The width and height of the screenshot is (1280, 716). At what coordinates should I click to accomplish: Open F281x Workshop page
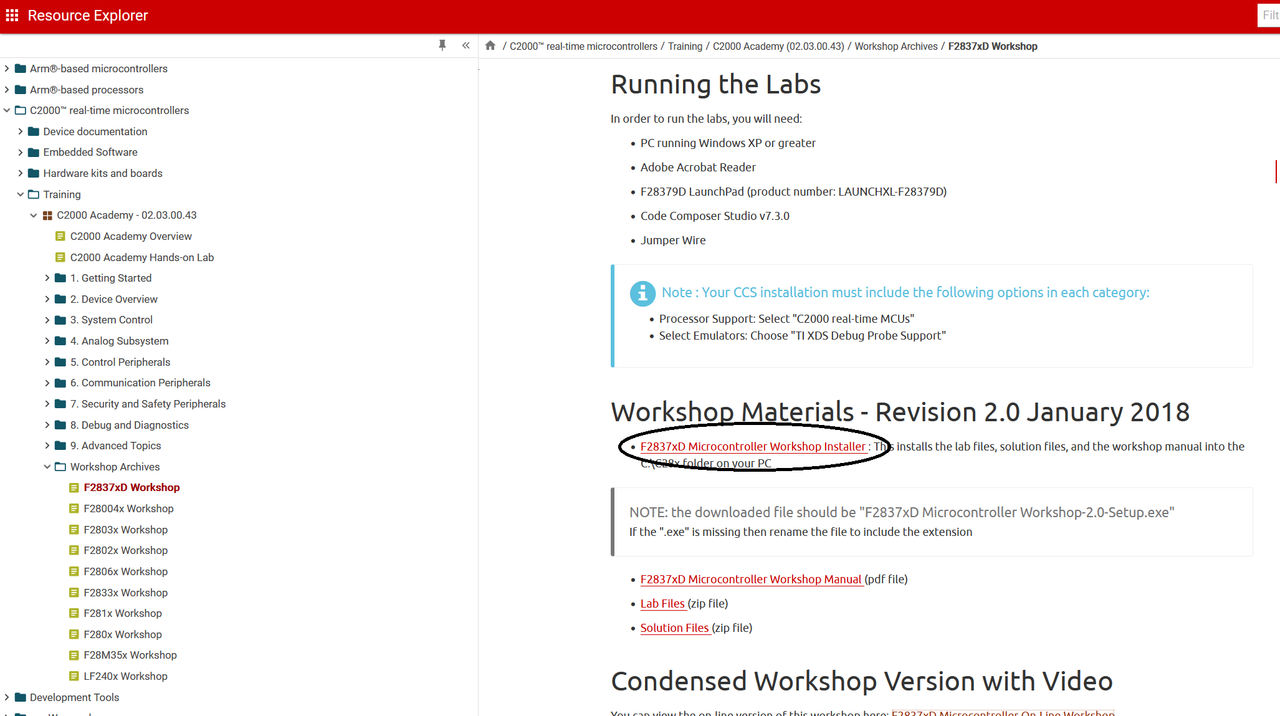123,614
